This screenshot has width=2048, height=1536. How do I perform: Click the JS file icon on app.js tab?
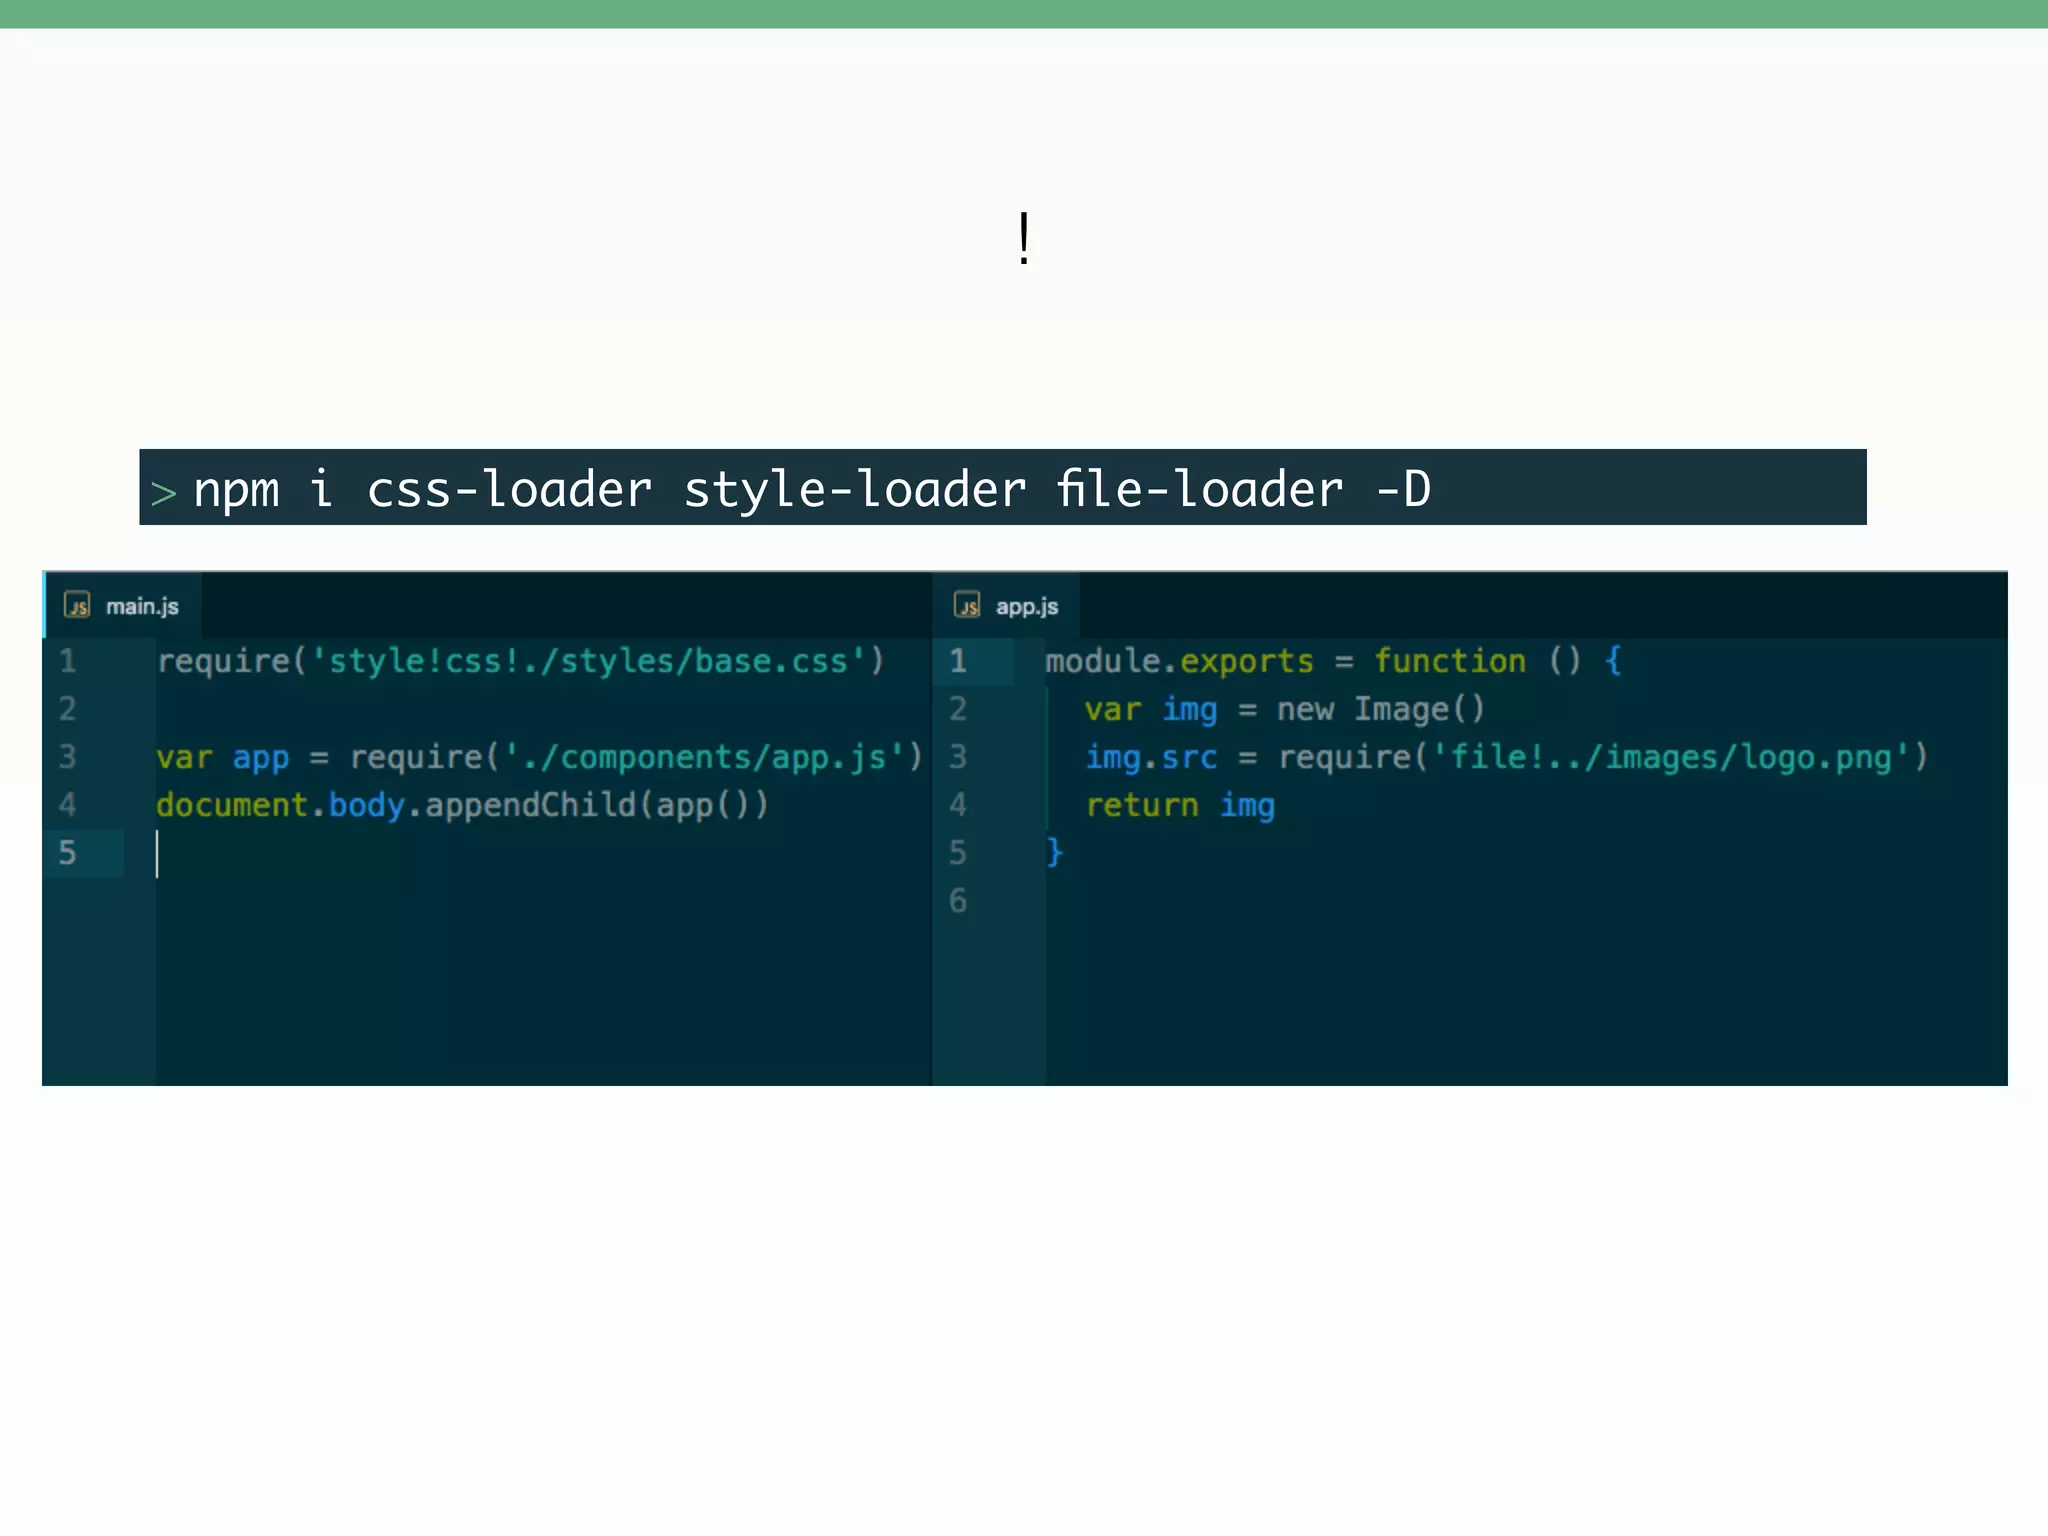point(967,605)
